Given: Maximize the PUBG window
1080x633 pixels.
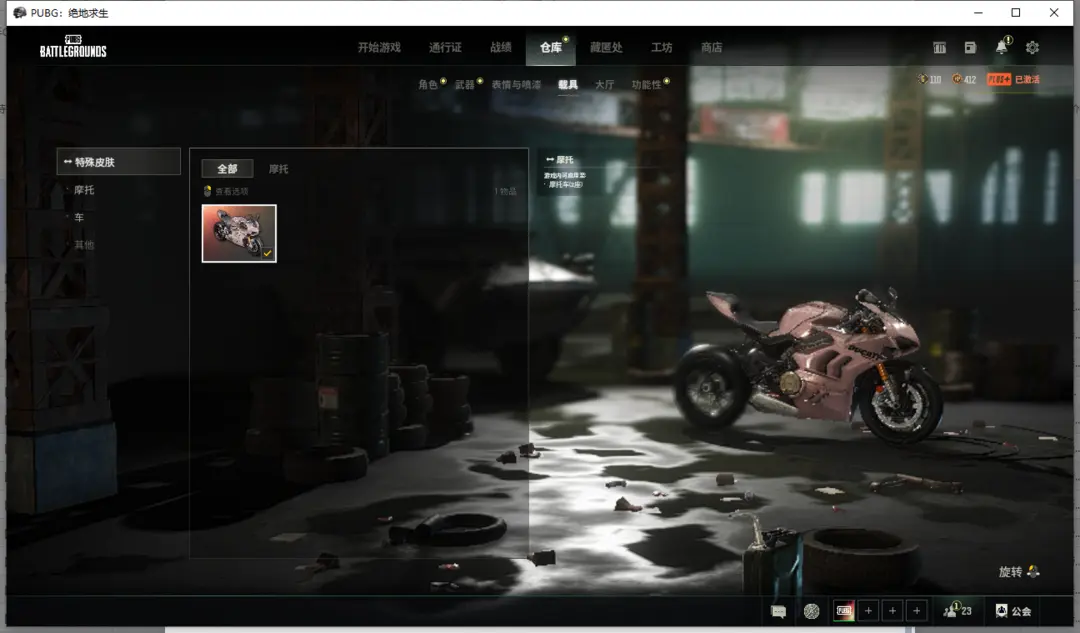Looking at the screenshot, I should point(1016,12).
